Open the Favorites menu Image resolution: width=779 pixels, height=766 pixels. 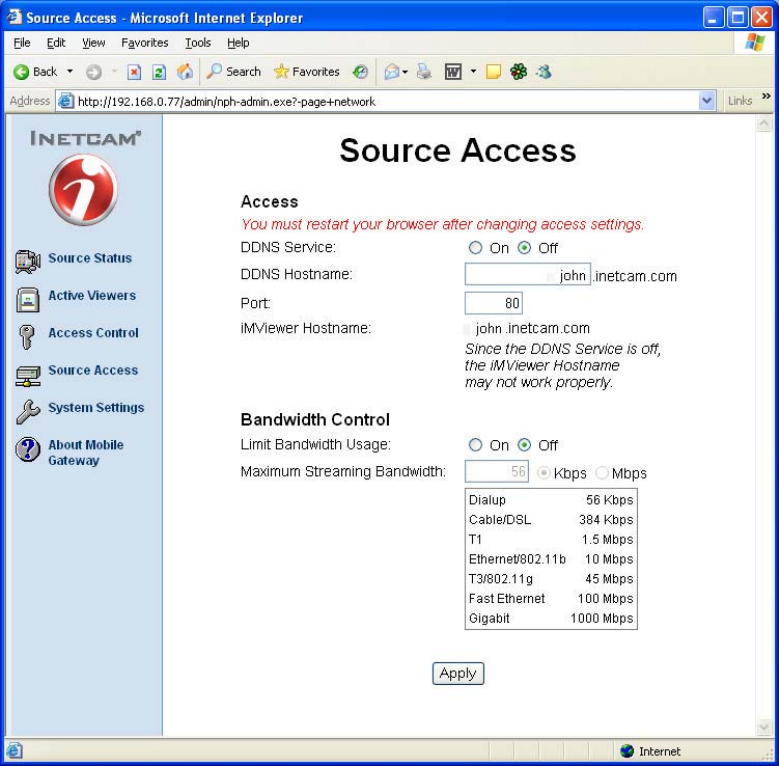[x=145, y=43]
